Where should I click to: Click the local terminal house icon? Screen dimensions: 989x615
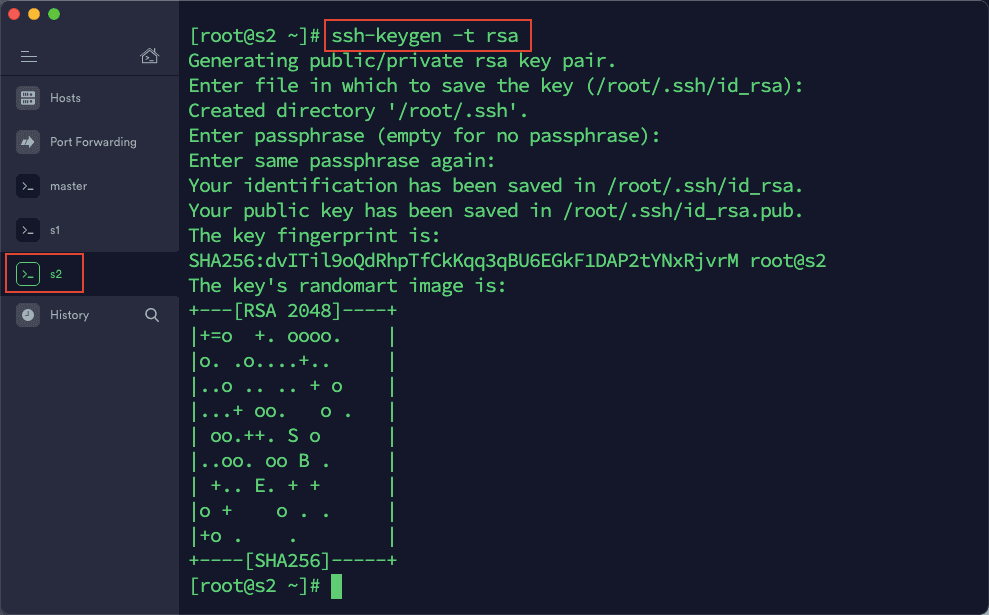[x=149, y=56]
